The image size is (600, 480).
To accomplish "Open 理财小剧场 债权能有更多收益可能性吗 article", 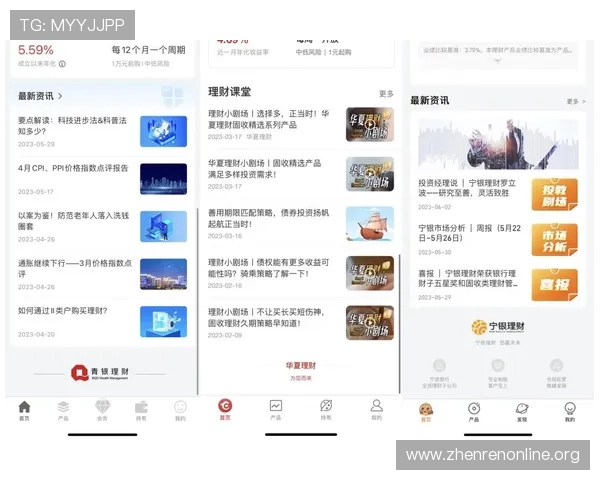I will point(301,274).
